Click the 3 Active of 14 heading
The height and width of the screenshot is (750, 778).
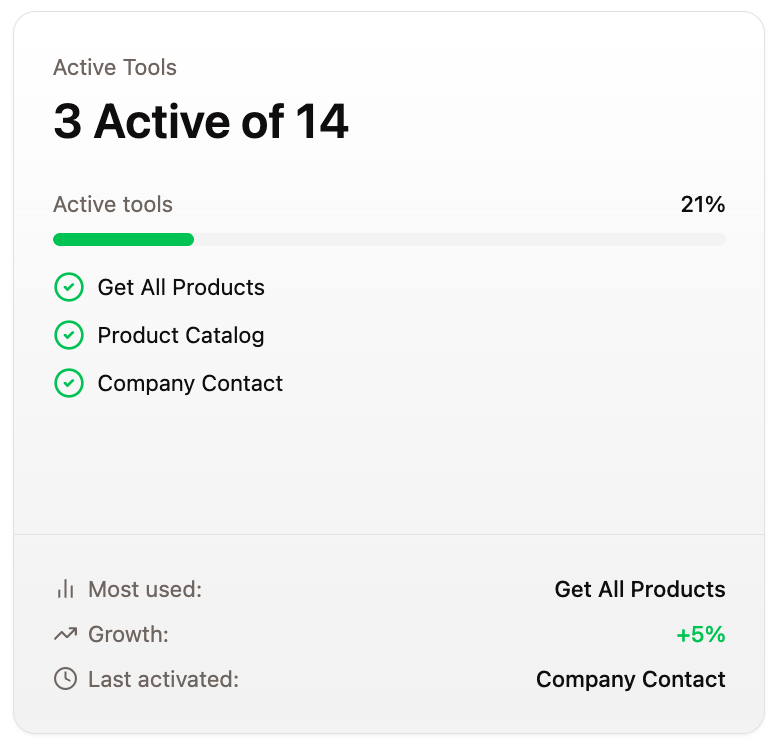pyautogui.click(x=201, y=121)
